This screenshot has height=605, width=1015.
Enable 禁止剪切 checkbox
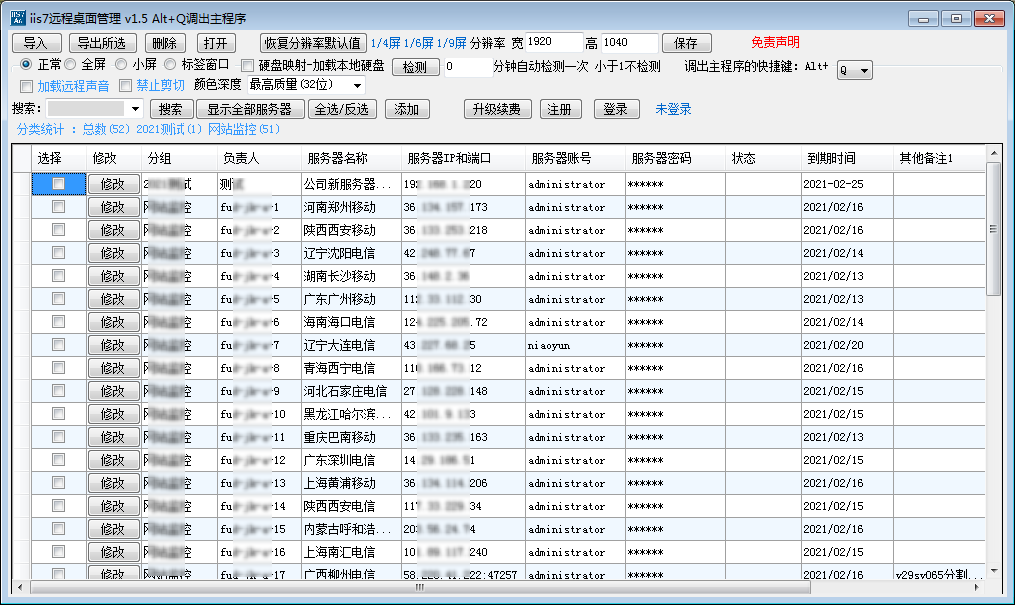[x=126, y=85]
